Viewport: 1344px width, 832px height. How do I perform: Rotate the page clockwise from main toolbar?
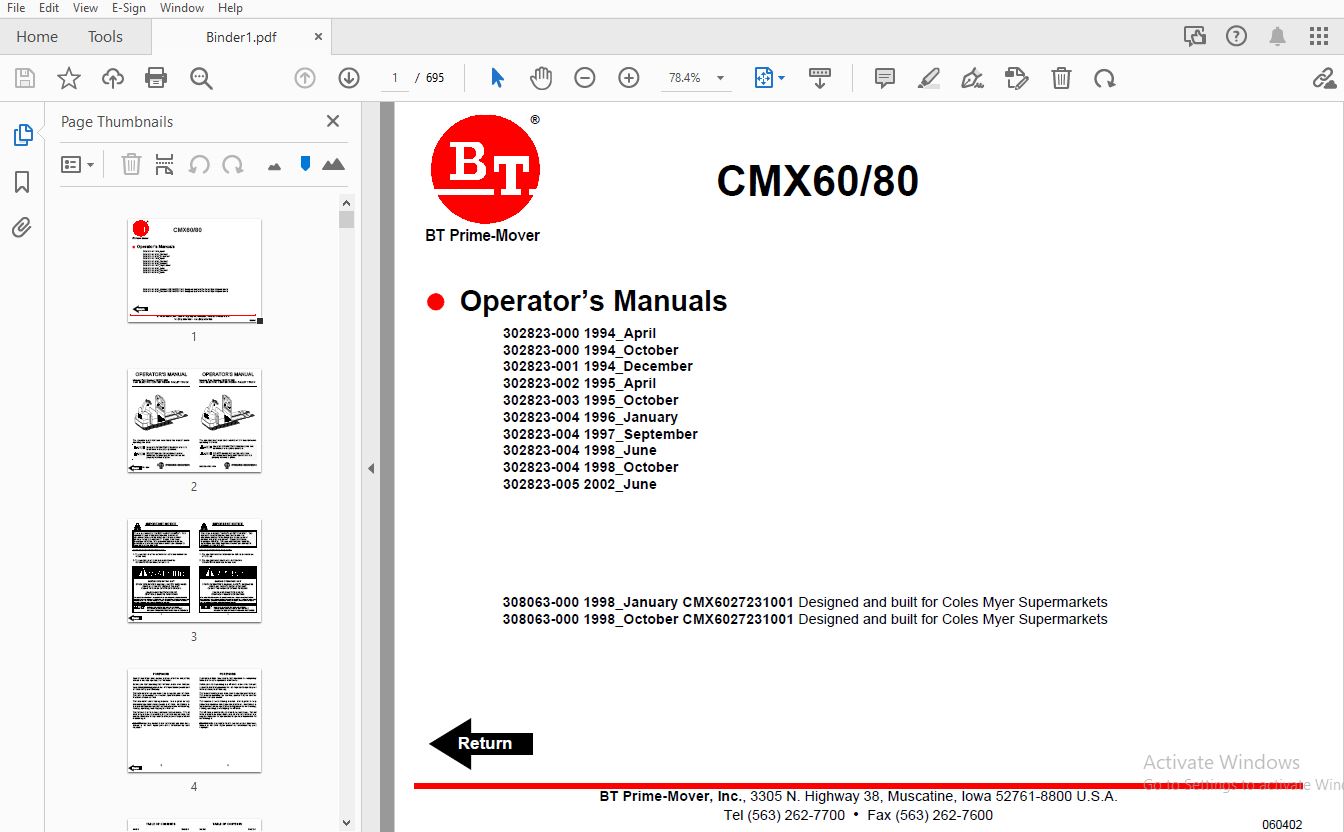tap(1105, 78)
